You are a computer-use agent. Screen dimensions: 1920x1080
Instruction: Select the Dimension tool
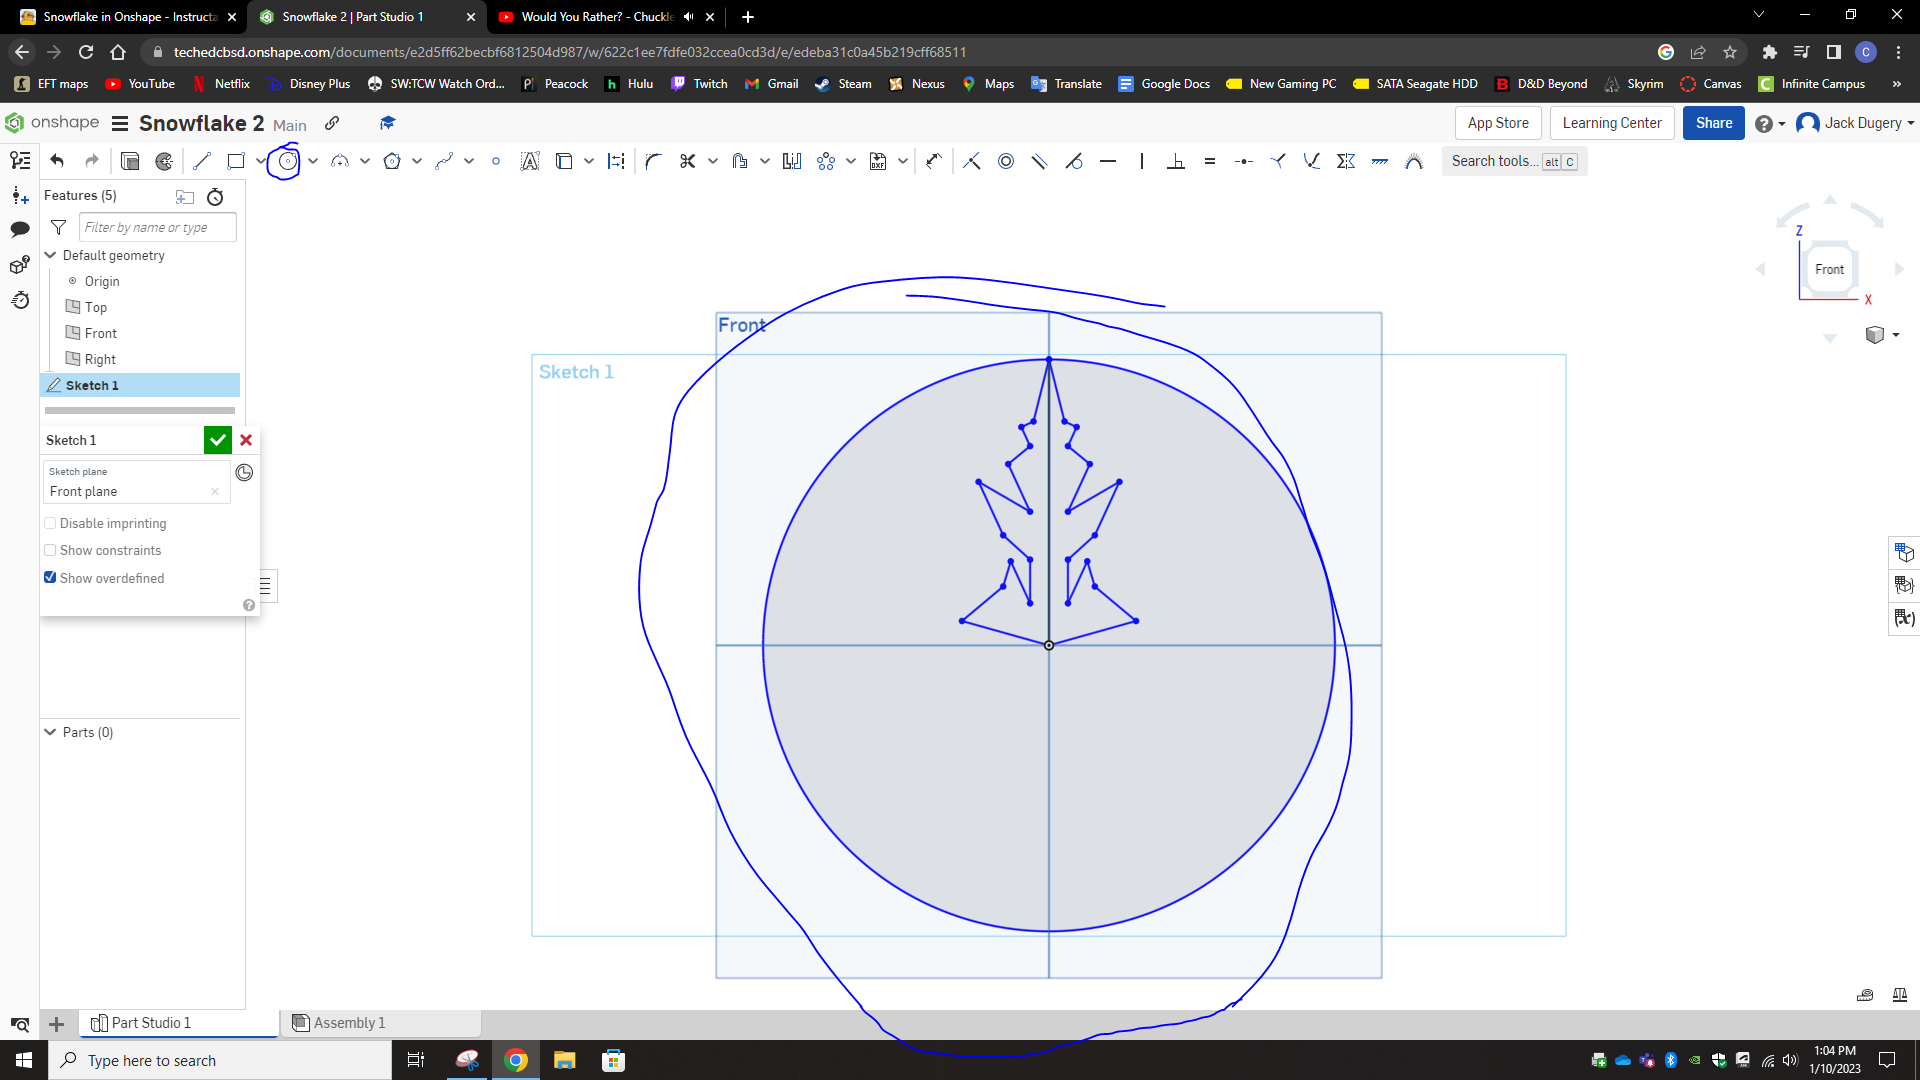[x=934, y=160]
